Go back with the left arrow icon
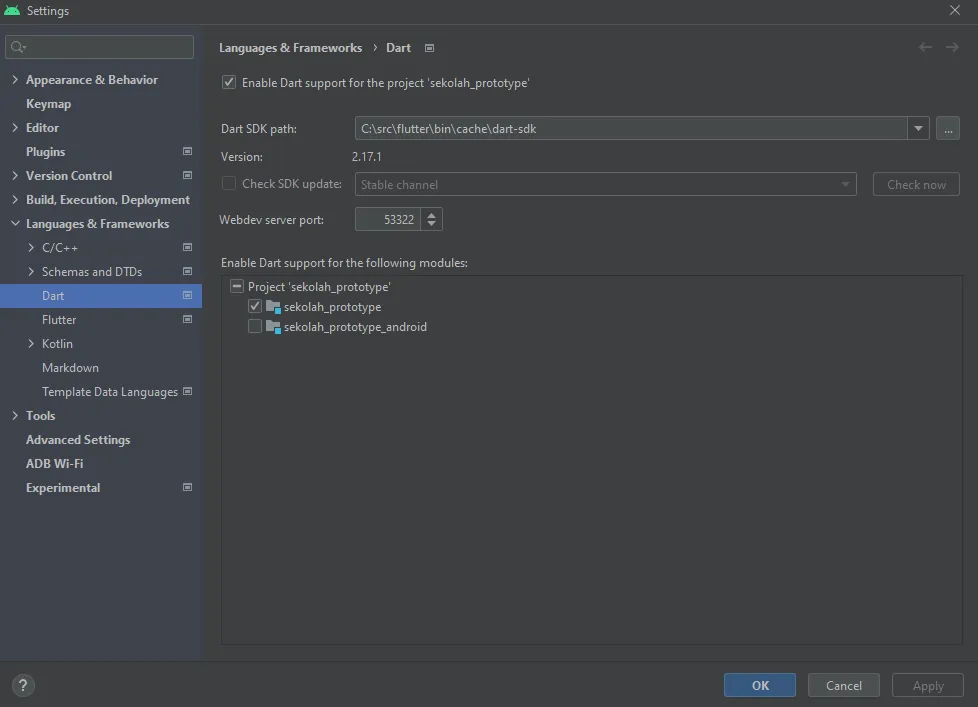The height and width of the screenshot is (707, 978). pos(925,47)
